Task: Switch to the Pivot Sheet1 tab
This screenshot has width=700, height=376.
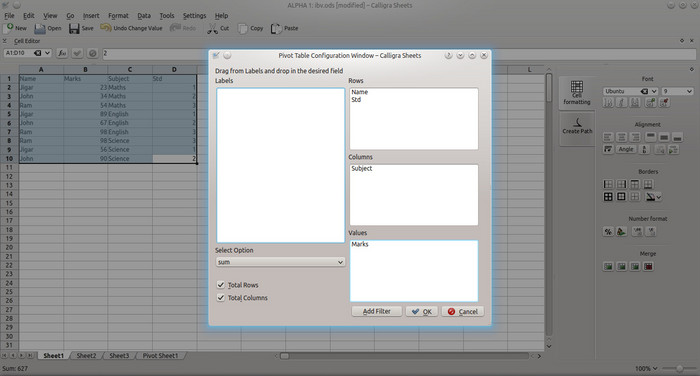Action: (160, 356)
